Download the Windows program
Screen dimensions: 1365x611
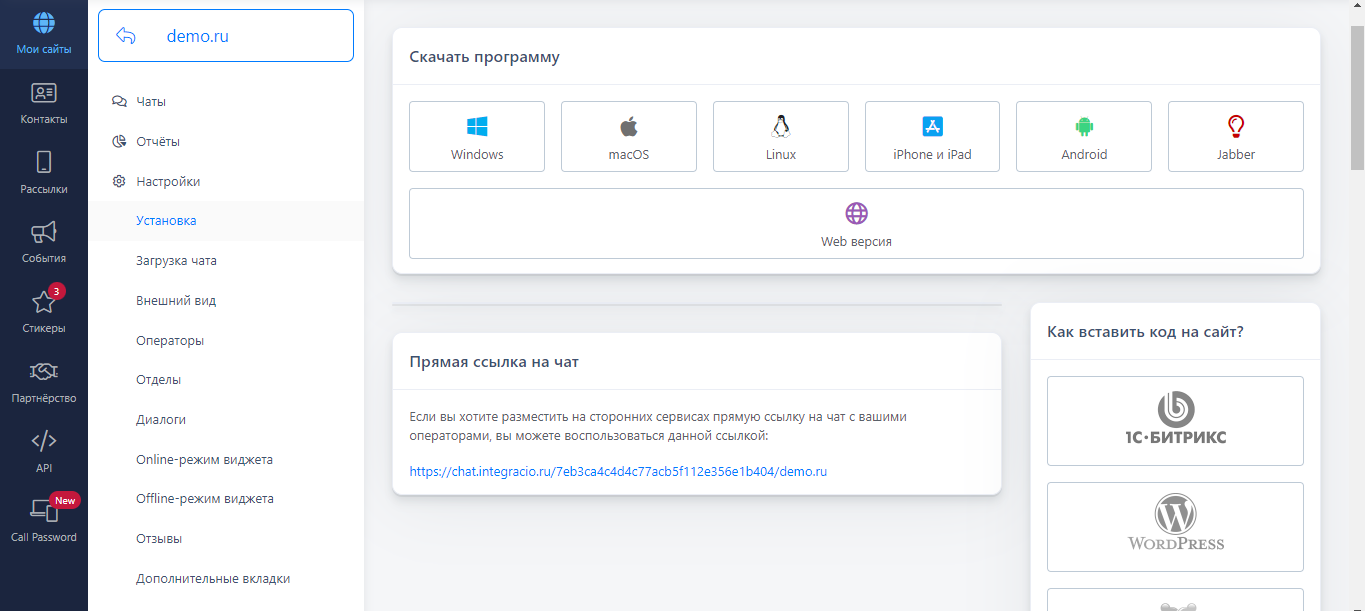pyautogui.click(x=477, y=137)
